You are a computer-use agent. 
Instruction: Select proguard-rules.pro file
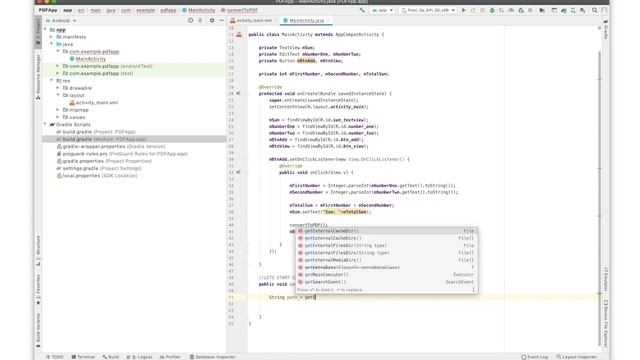(122, 154)
